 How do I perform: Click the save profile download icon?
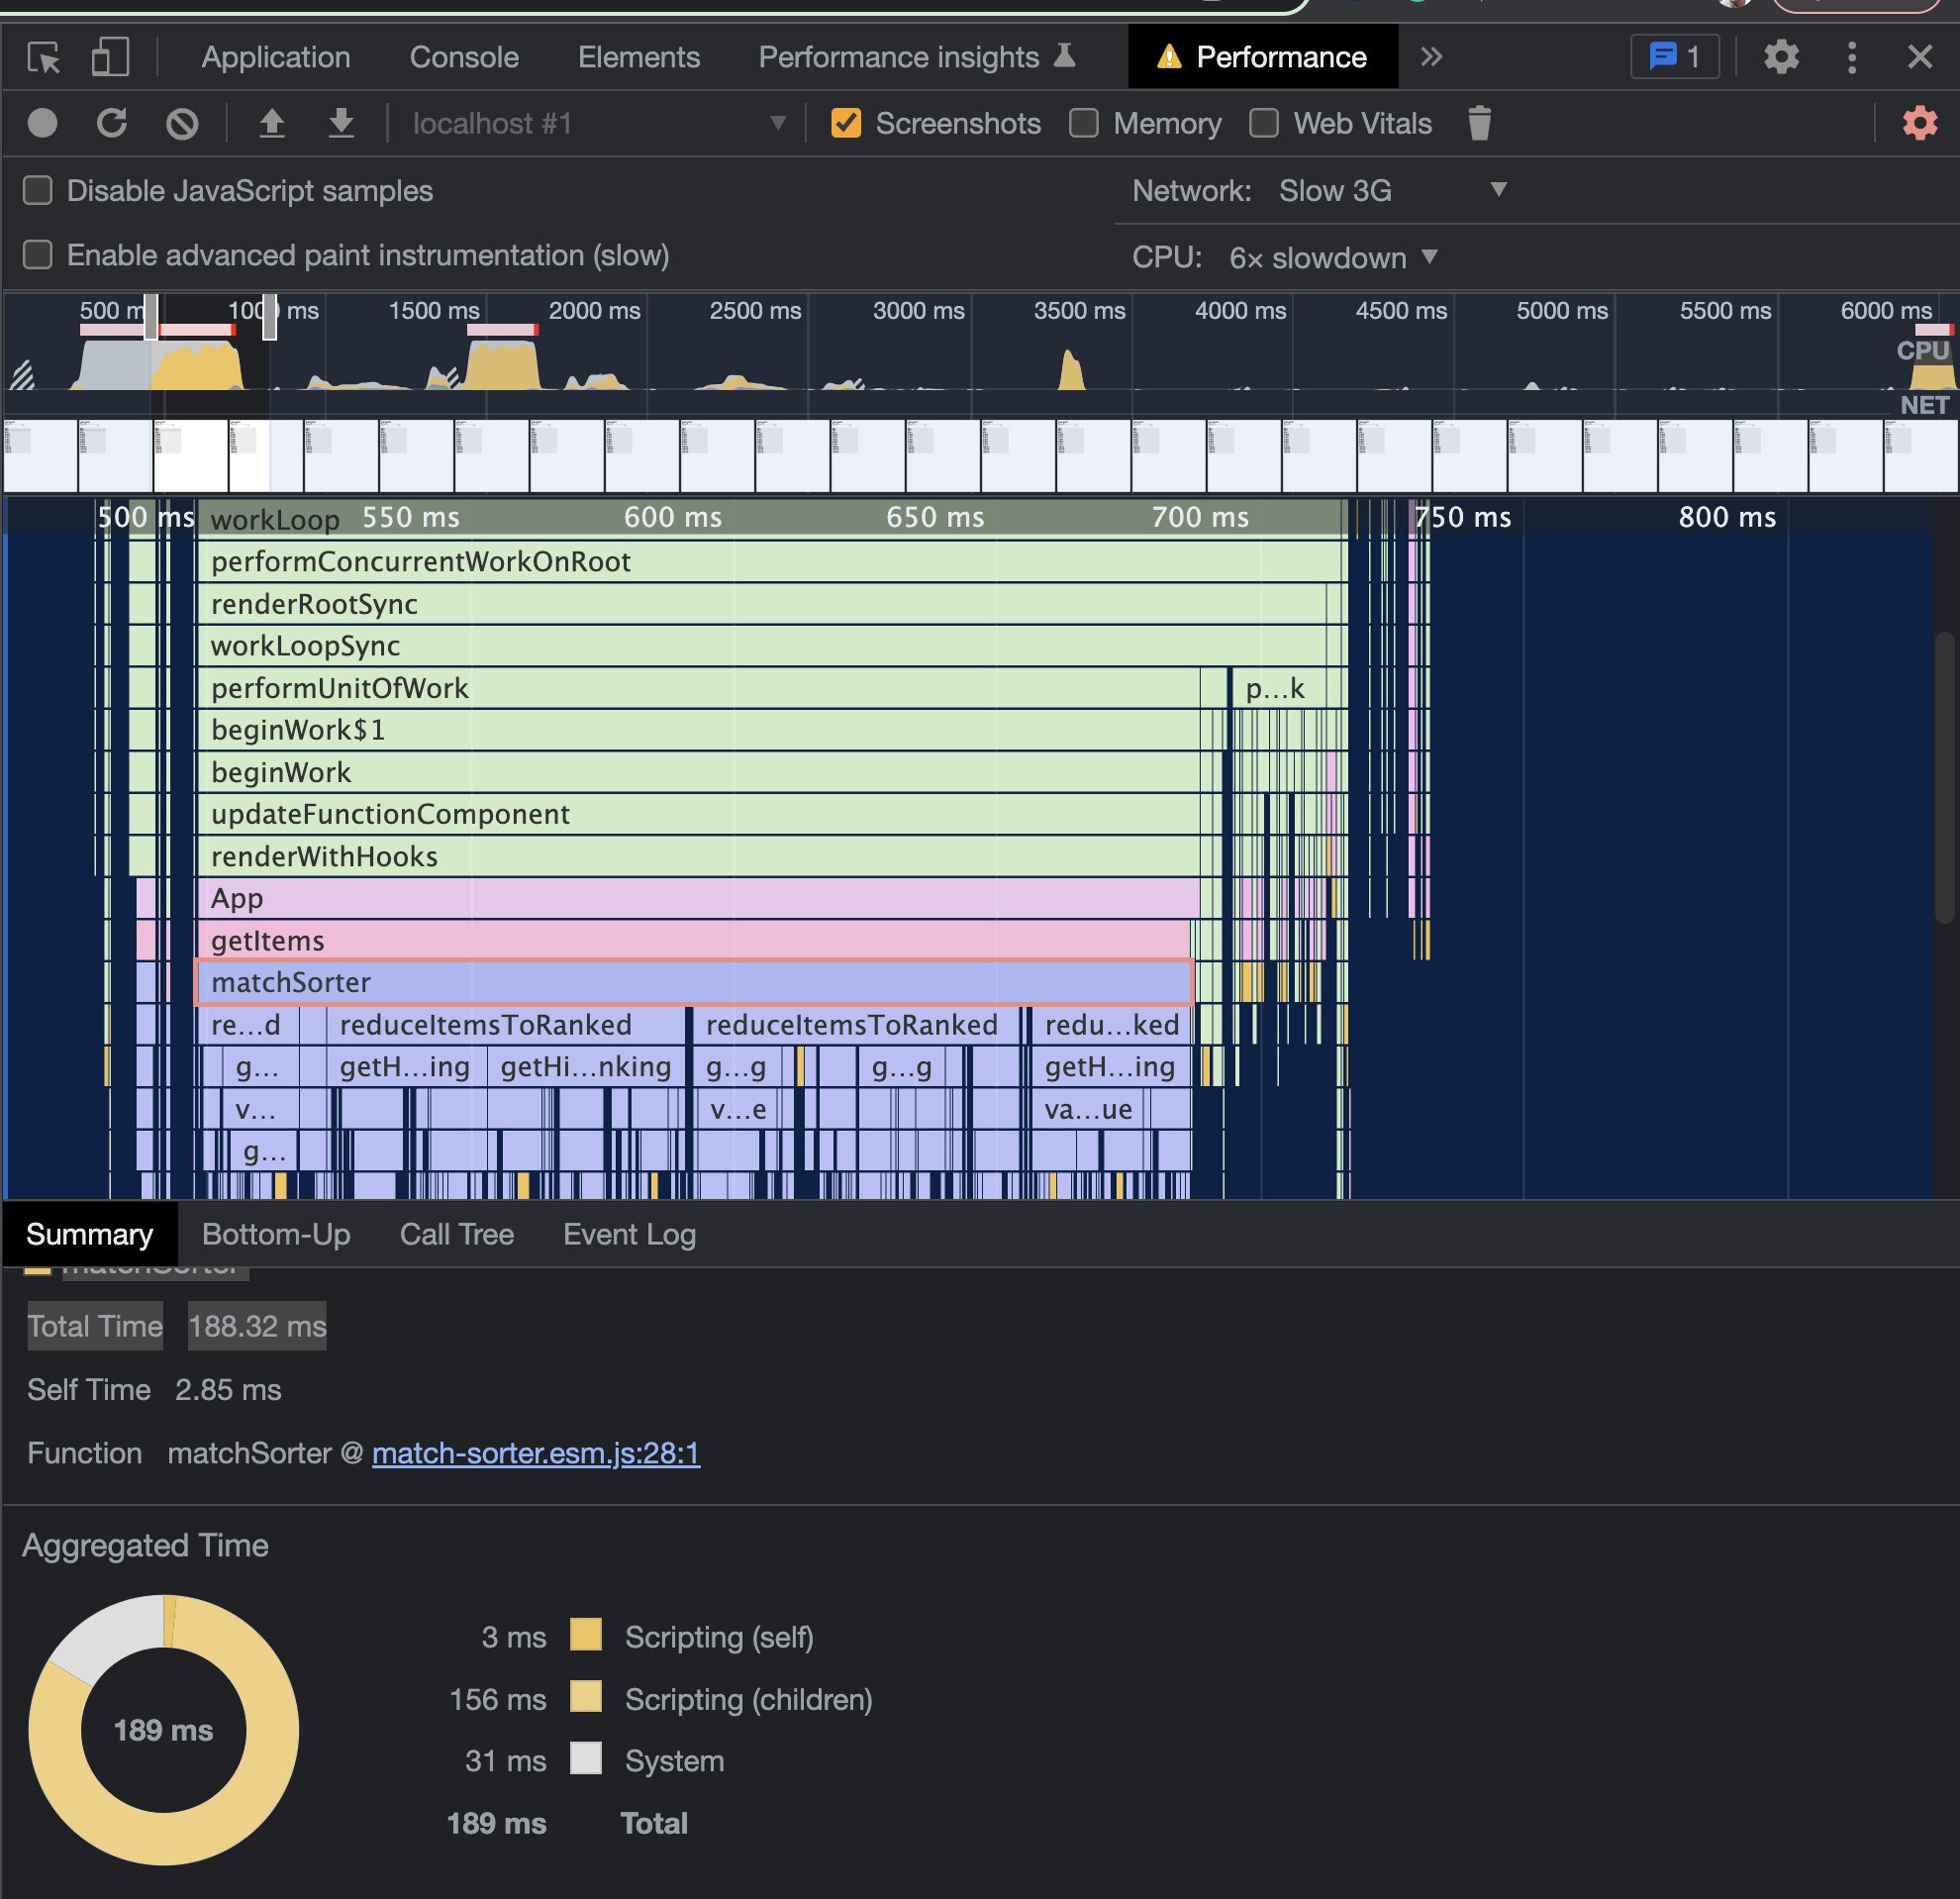341,123
